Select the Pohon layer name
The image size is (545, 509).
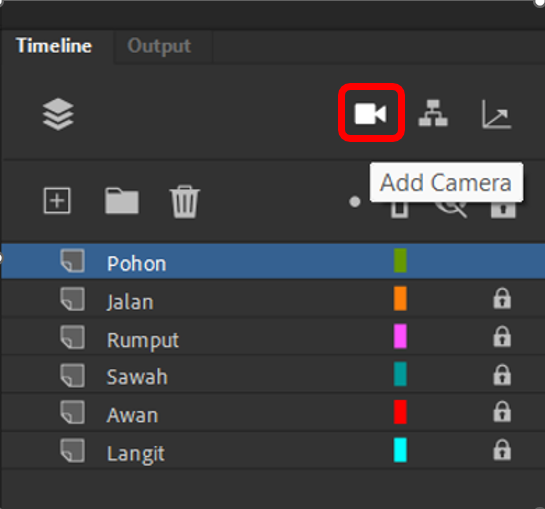137,264
